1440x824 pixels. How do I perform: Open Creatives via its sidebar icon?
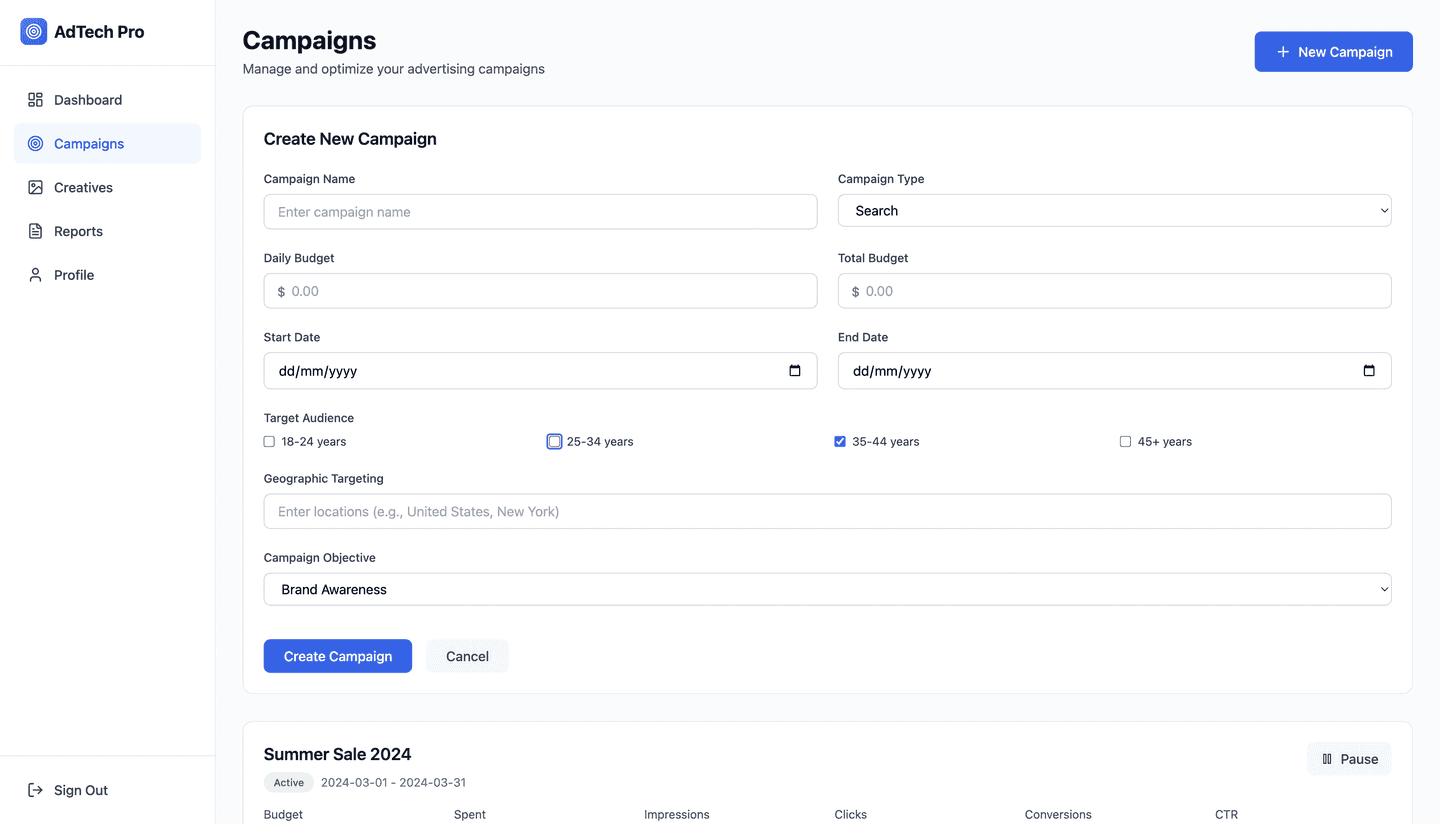[x=33, y=187]
